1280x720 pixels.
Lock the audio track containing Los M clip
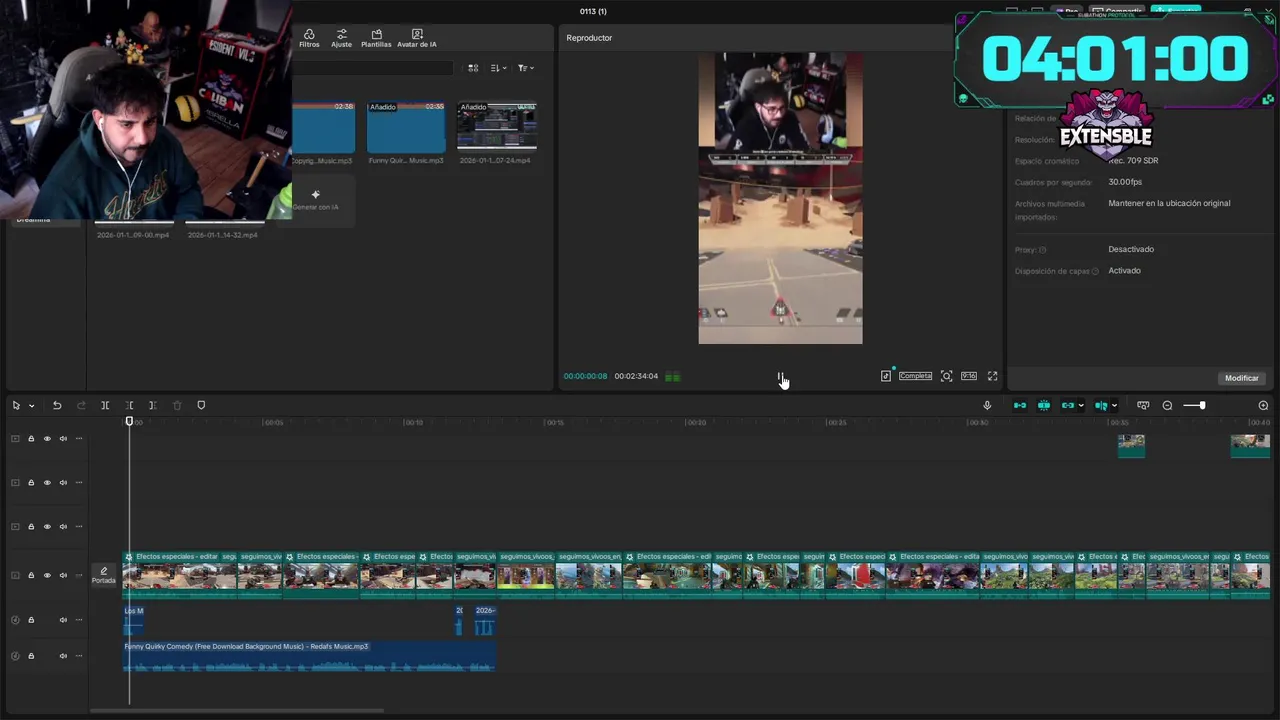coord(31,620)
